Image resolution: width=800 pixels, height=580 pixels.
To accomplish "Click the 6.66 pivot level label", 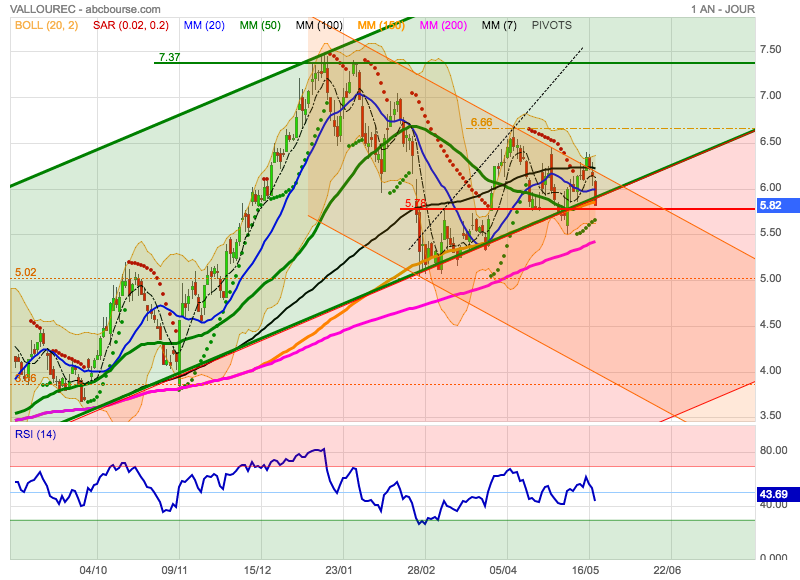I will tap(481, 122).
